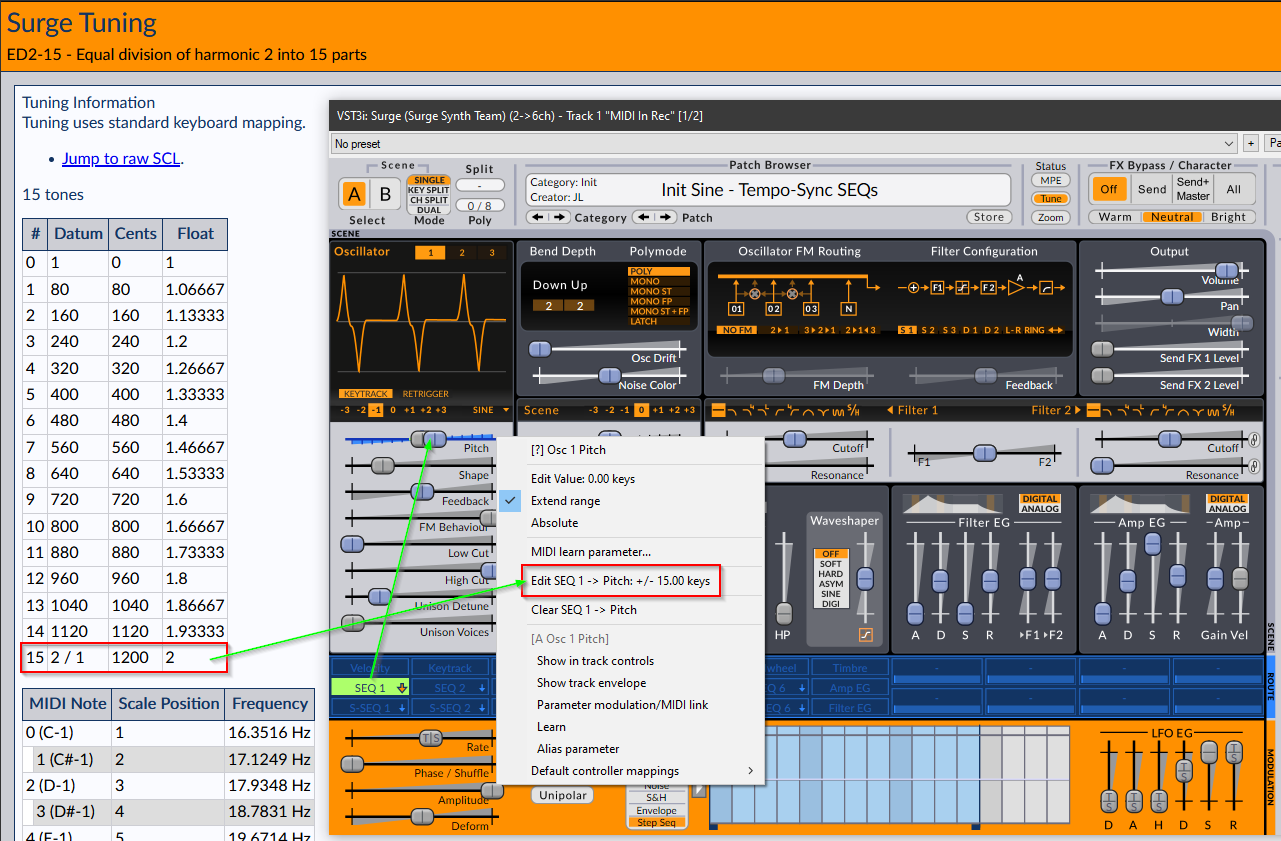This screenshot has width=1281, height=841.
Task: Select oscillator 1 tab
Action: click(x=430, y=253)
